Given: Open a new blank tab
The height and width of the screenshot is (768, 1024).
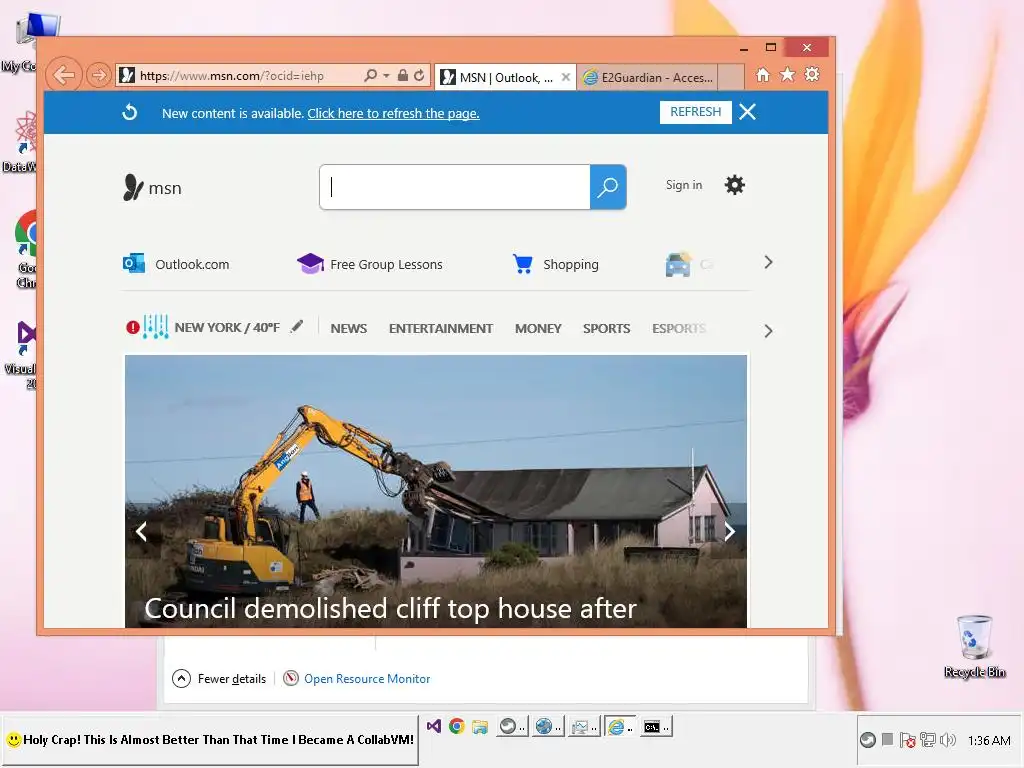Looking at the screenshot, I should pos(731,77).
